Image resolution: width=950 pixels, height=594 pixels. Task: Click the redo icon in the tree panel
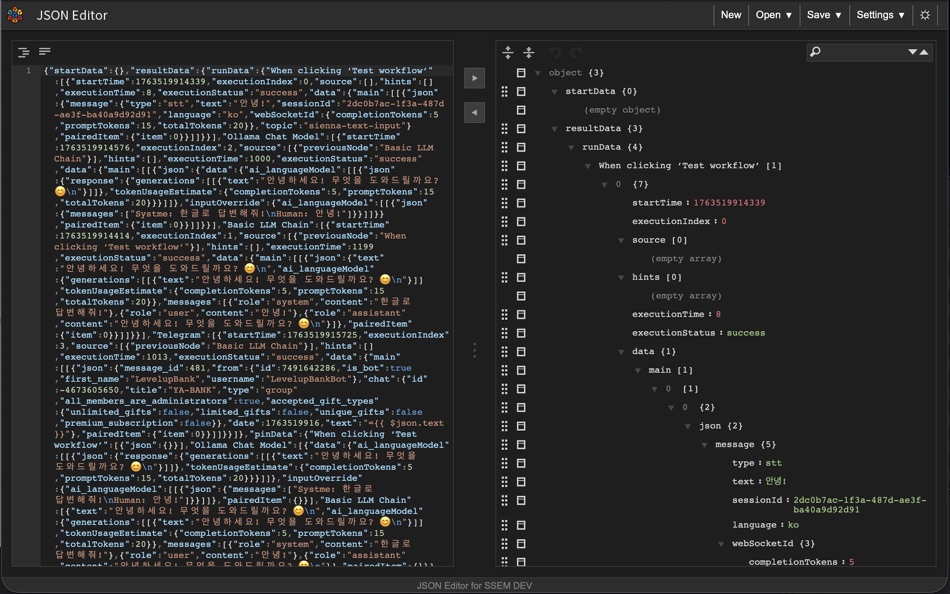coord(577,53)
